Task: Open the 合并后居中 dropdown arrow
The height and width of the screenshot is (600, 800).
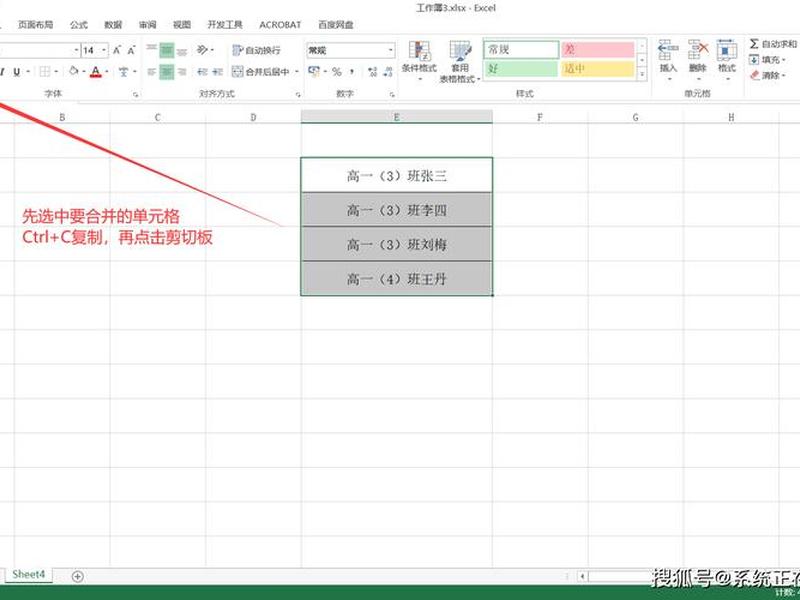Action: point(296,71)
